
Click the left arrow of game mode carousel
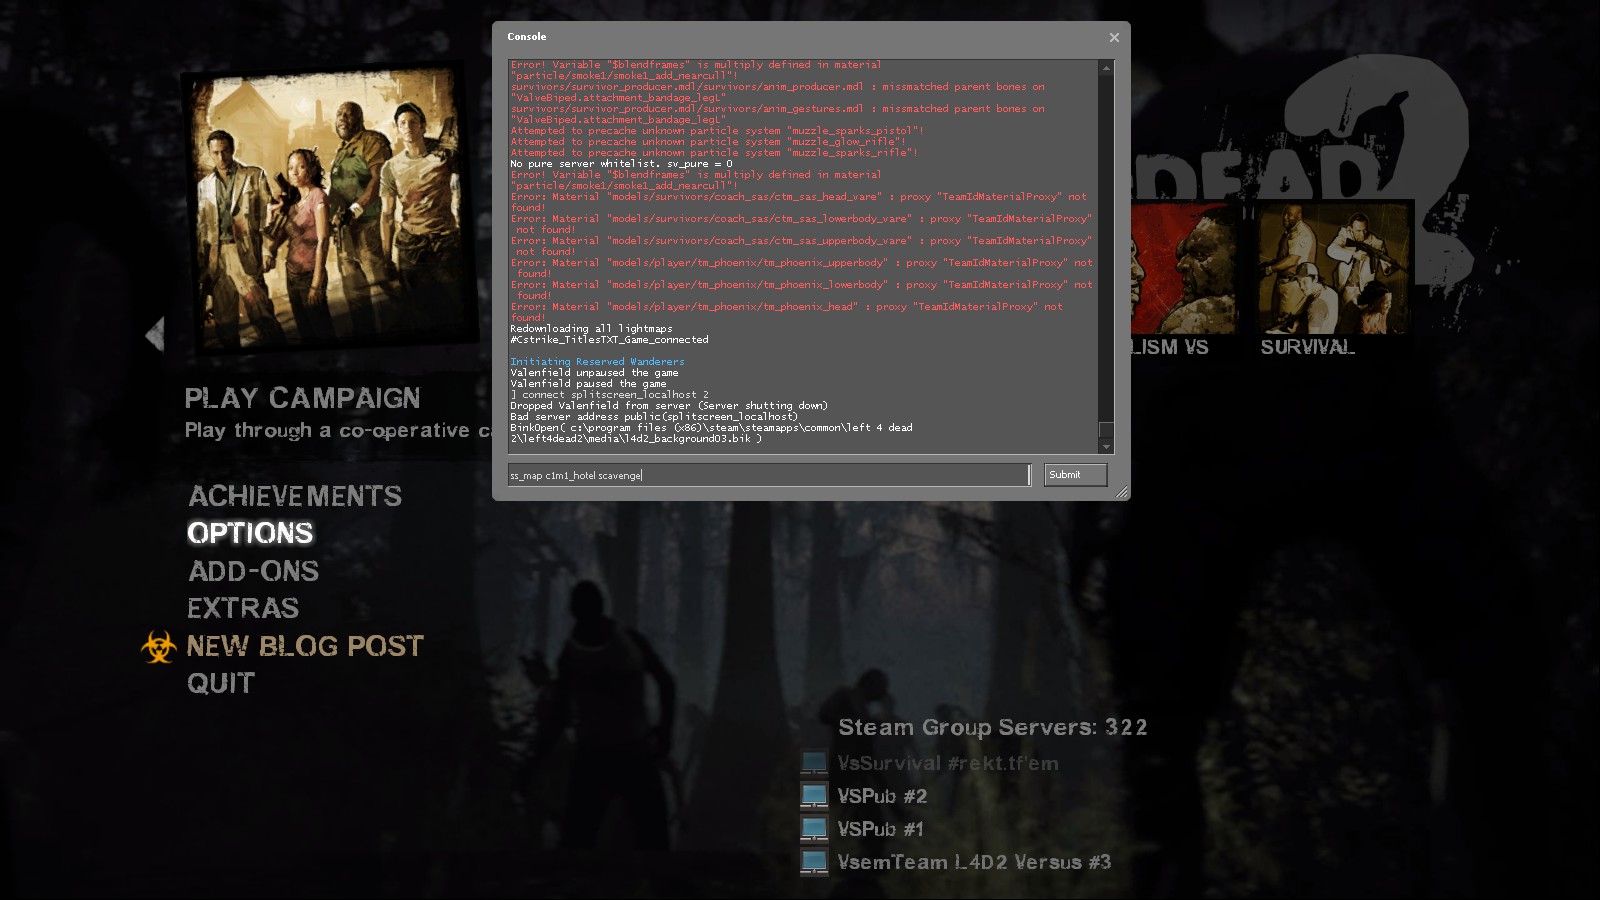[154, 334]
